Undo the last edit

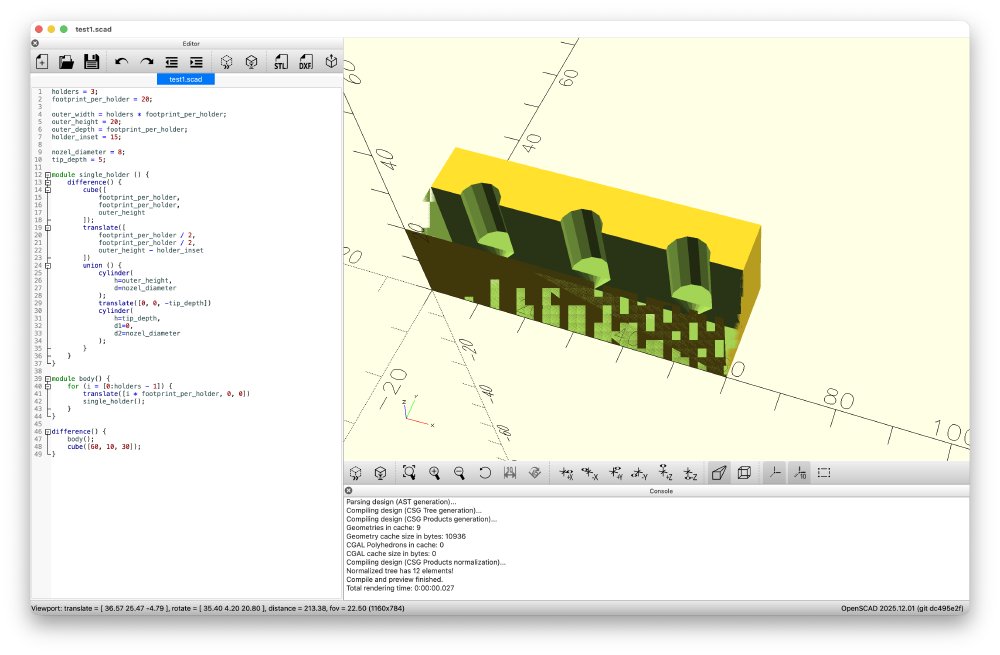(121, 62)
